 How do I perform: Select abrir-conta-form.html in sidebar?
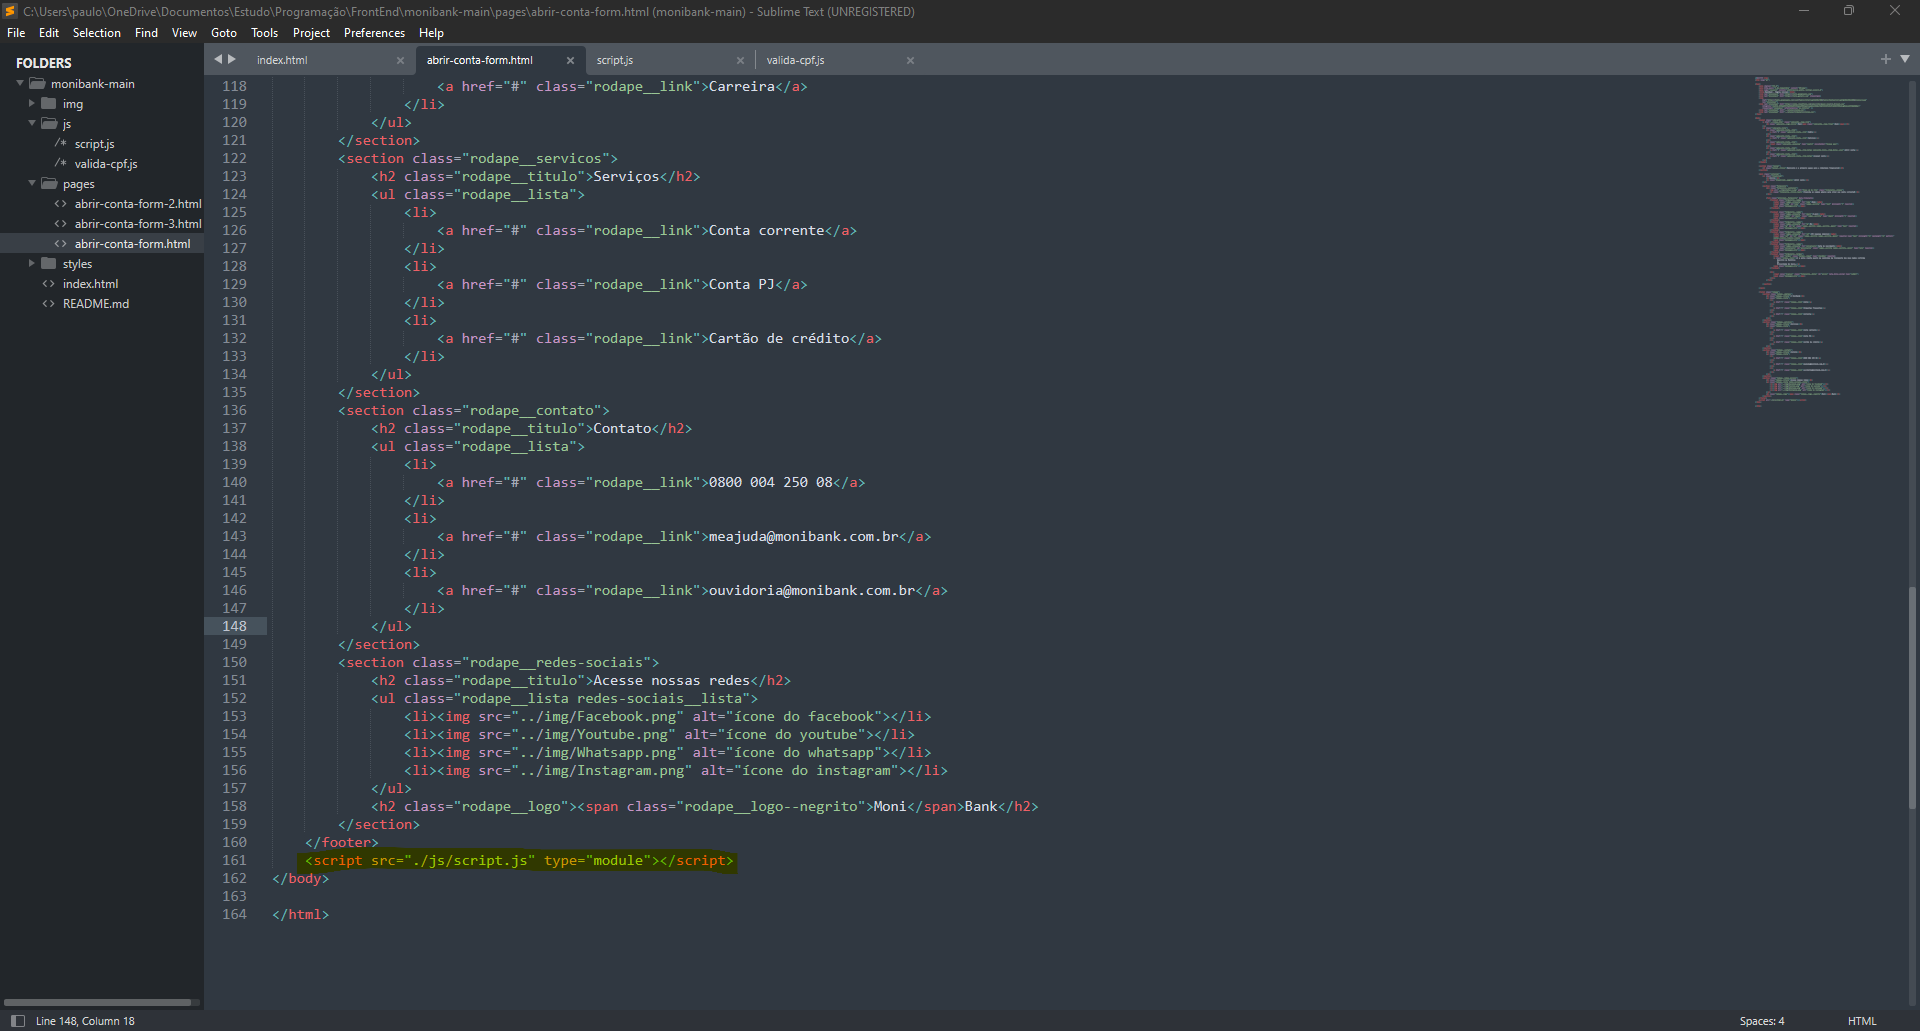click(132, 244)
